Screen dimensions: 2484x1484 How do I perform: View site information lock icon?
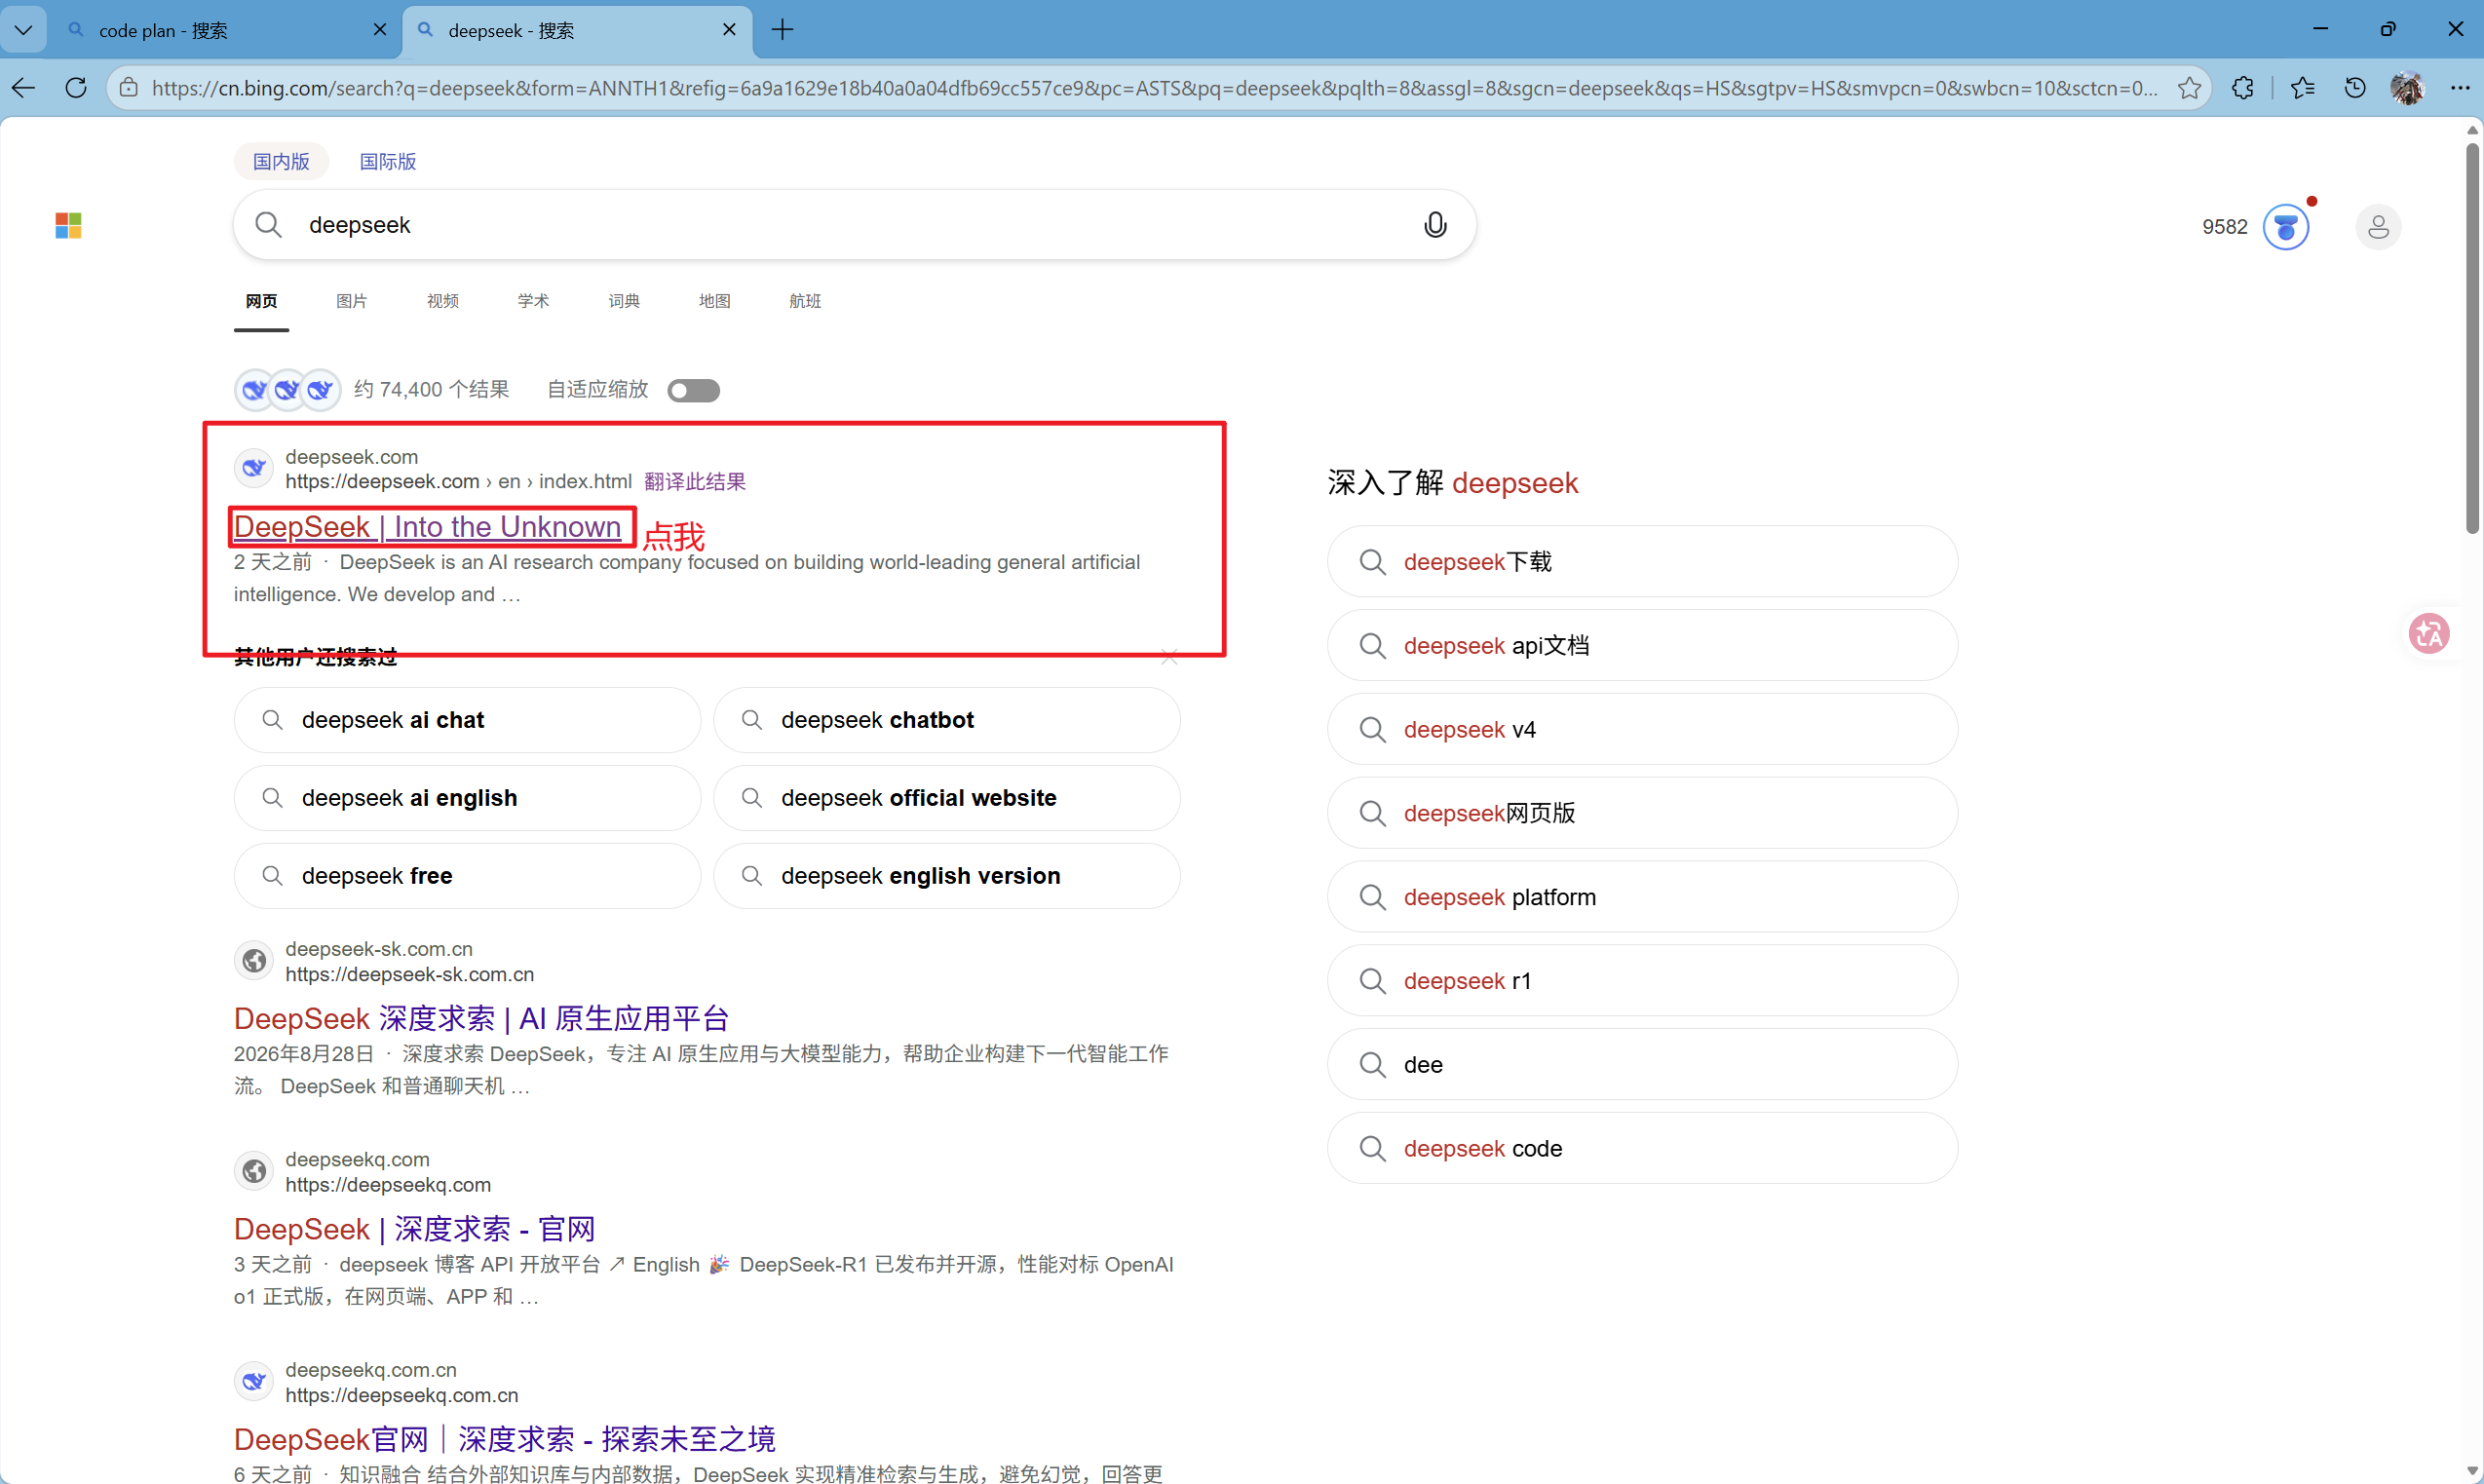coord(129,88)
